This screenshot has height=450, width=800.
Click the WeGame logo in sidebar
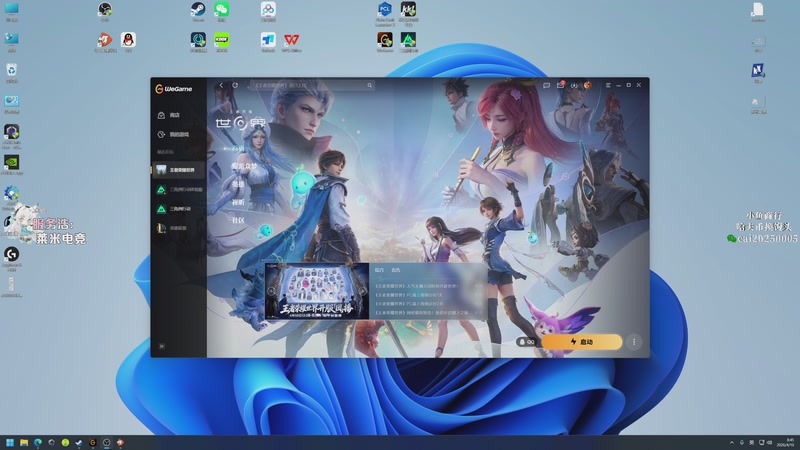[173, 89]
